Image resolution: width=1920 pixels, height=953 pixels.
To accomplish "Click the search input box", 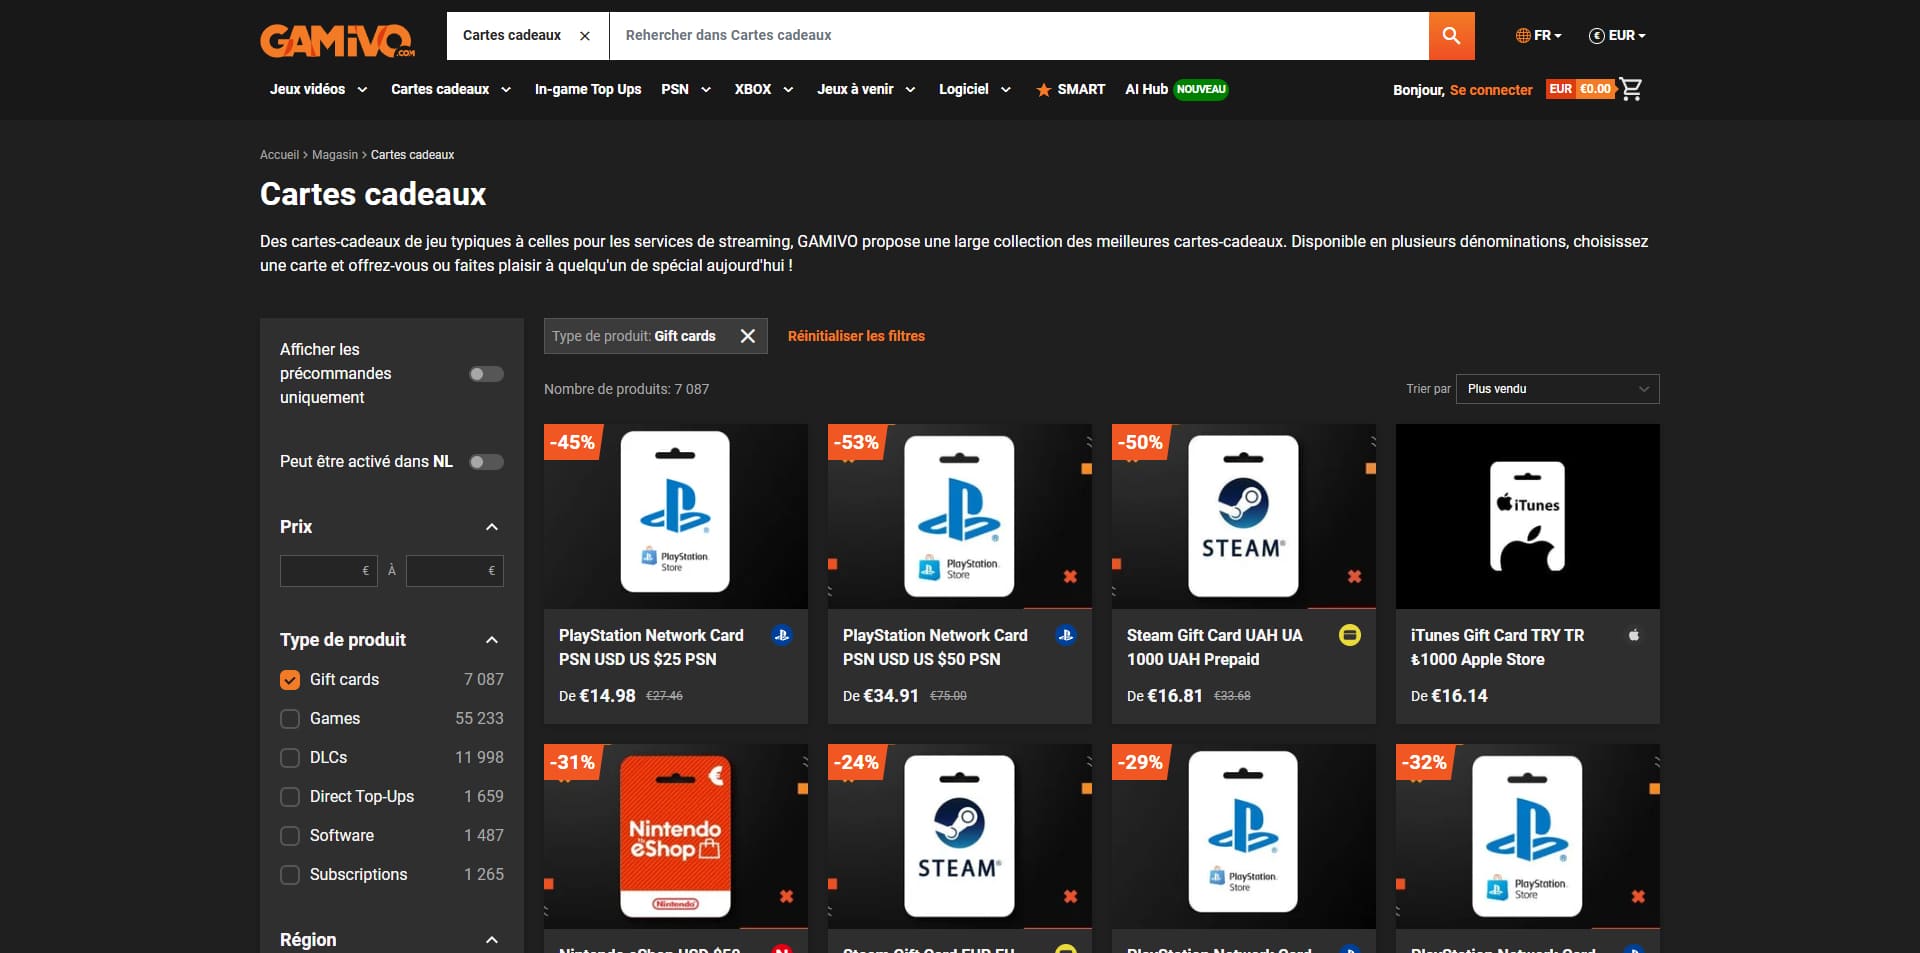I will pyautogui.click(x=1019, y=36).
